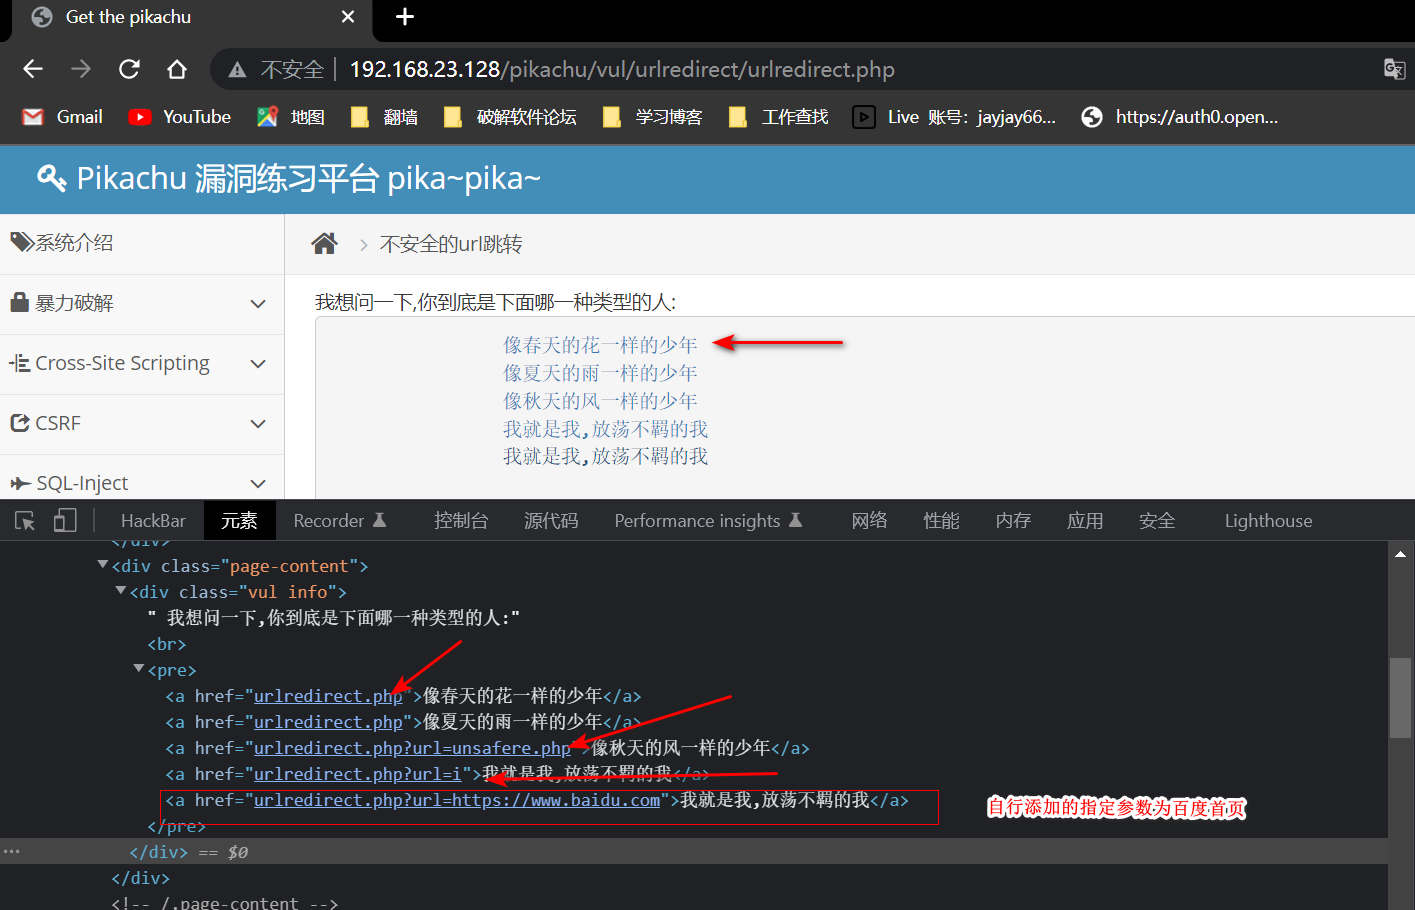The height and width of the screenshot is (910, 1415).
Task: Click the link 像秋天的风一样的少年
Action: (x=600, y=401)
